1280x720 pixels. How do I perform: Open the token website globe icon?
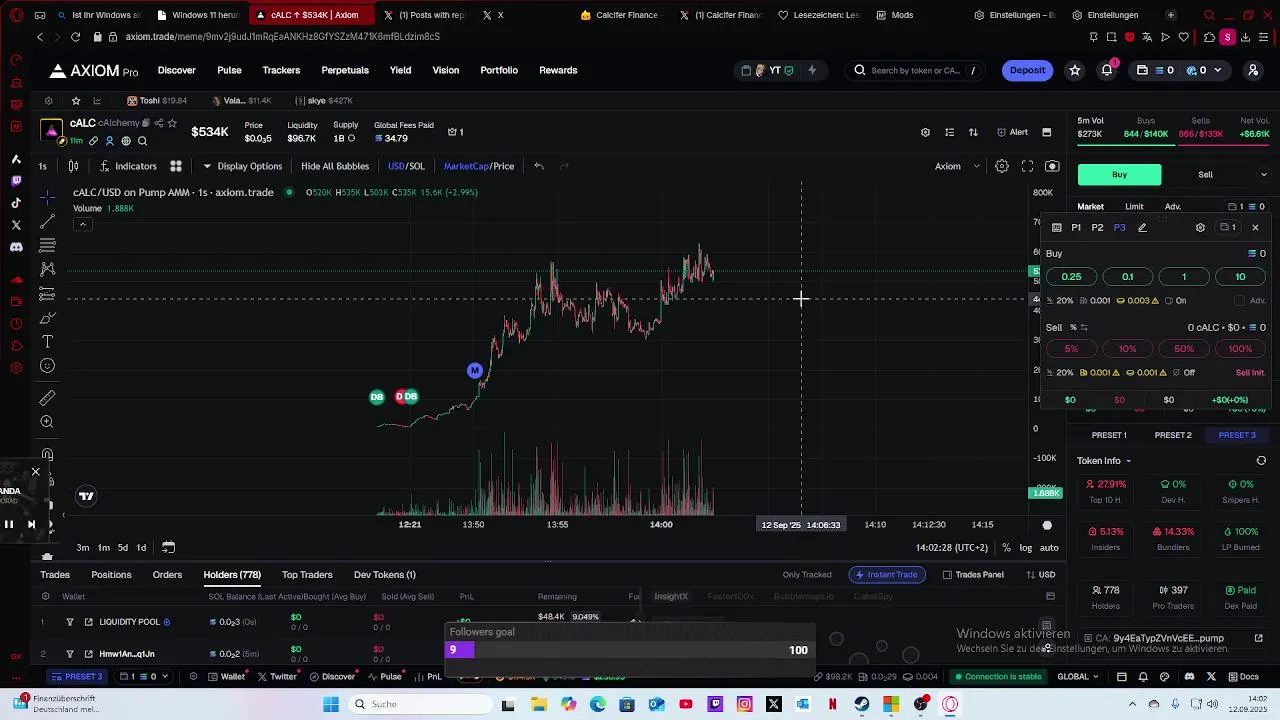(x=126, y=141)
